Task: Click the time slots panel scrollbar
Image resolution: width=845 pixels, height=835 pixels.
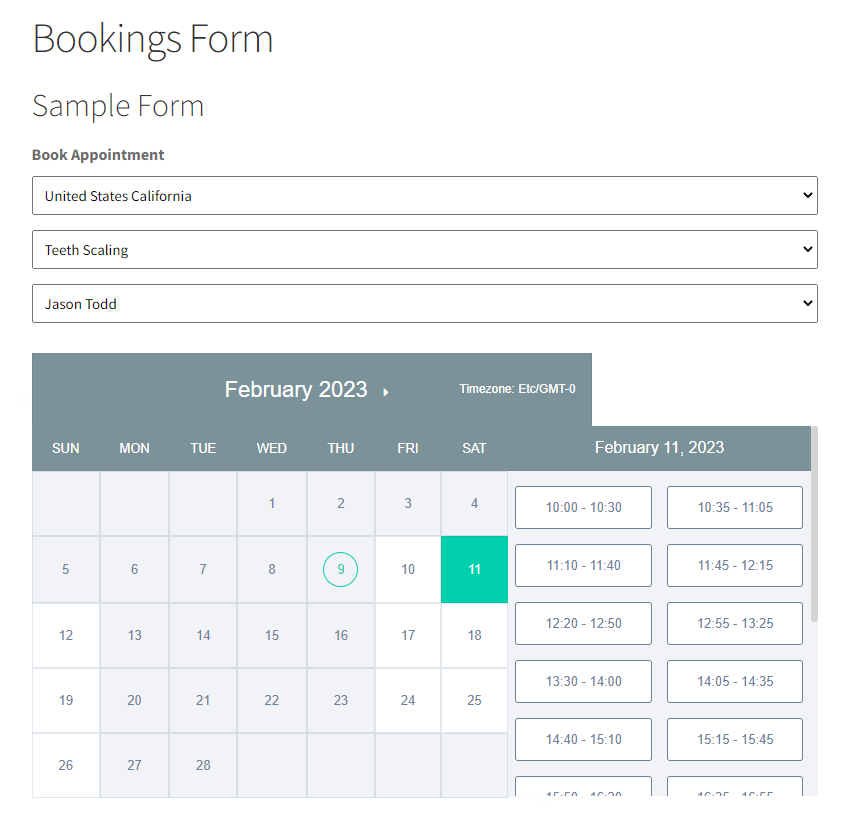Action: coord(814,525)
